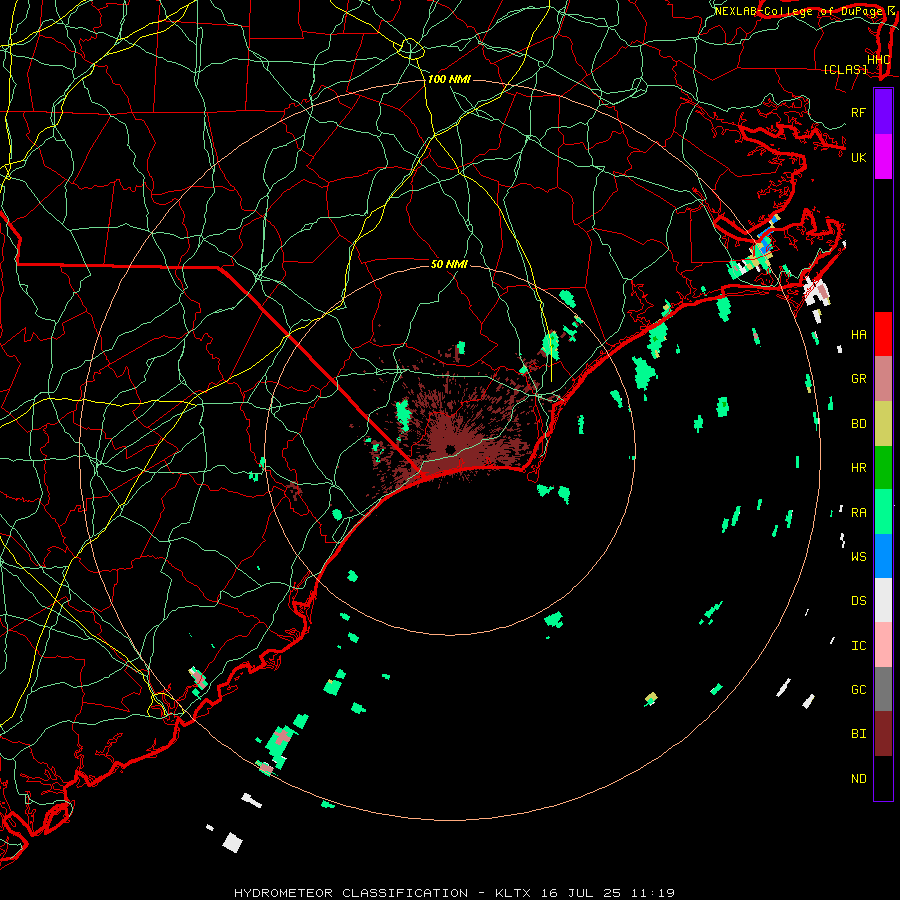The height and width of the screenshot is (900, 900).
Task: Click the light pink IC legend swatch
Action: tap(883, 645)
